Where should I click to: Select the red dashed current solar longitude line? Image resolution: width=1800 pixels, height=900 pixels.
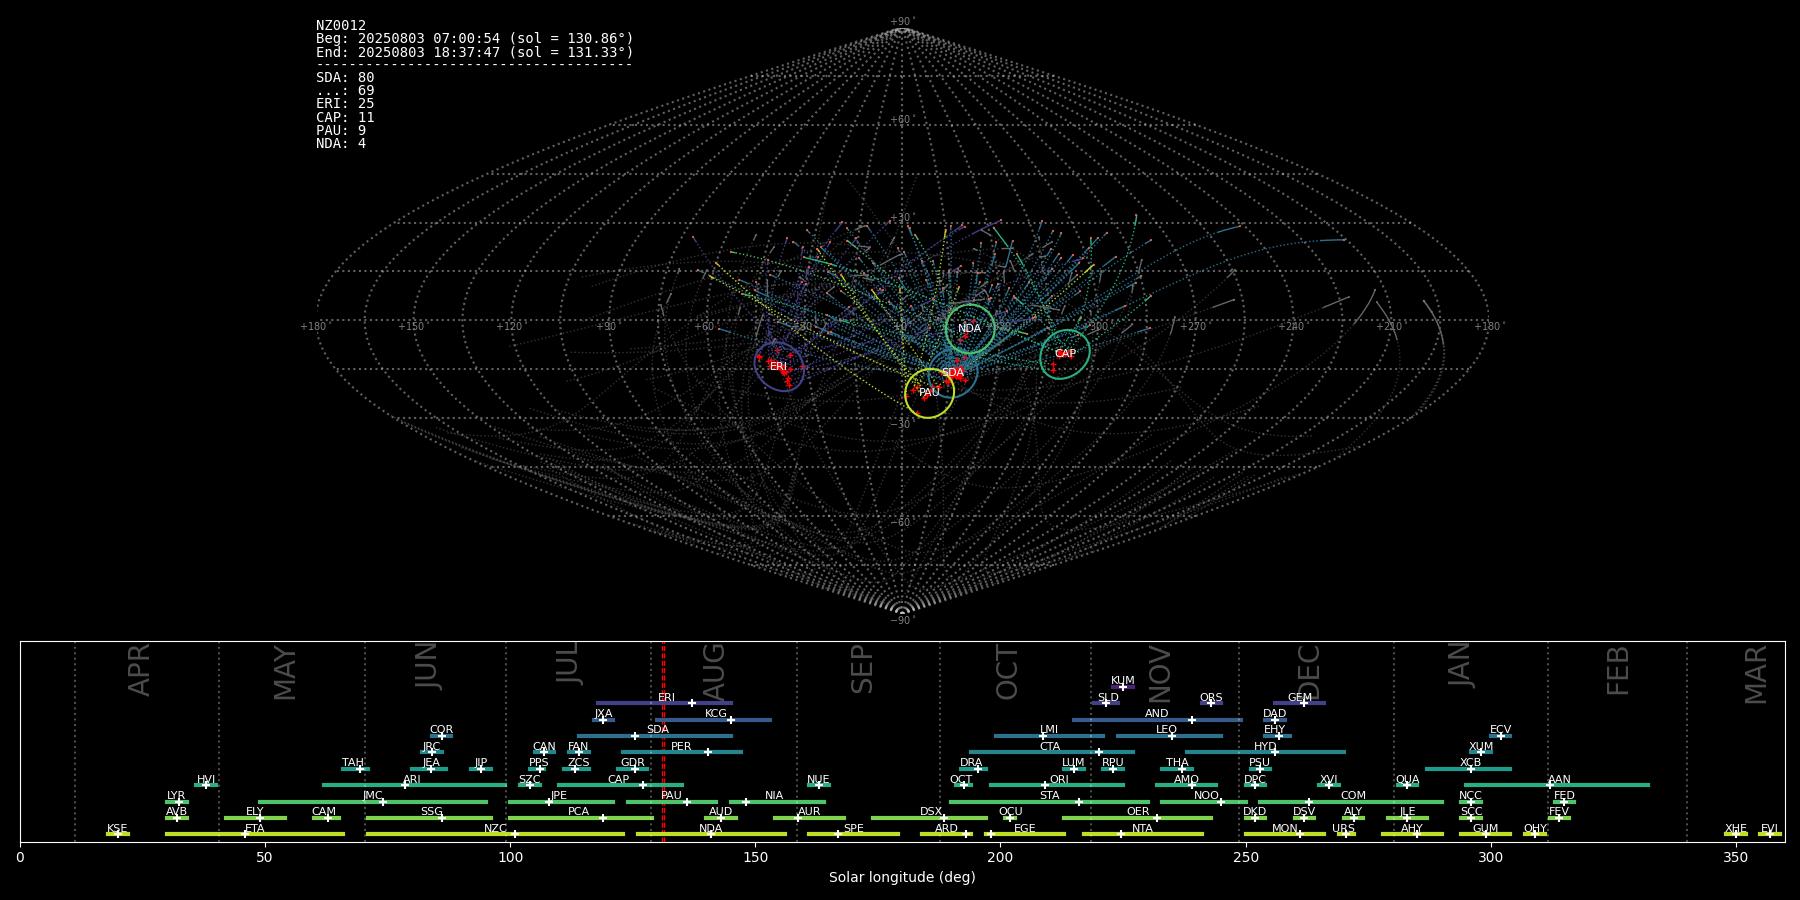(x=663, y=741)
